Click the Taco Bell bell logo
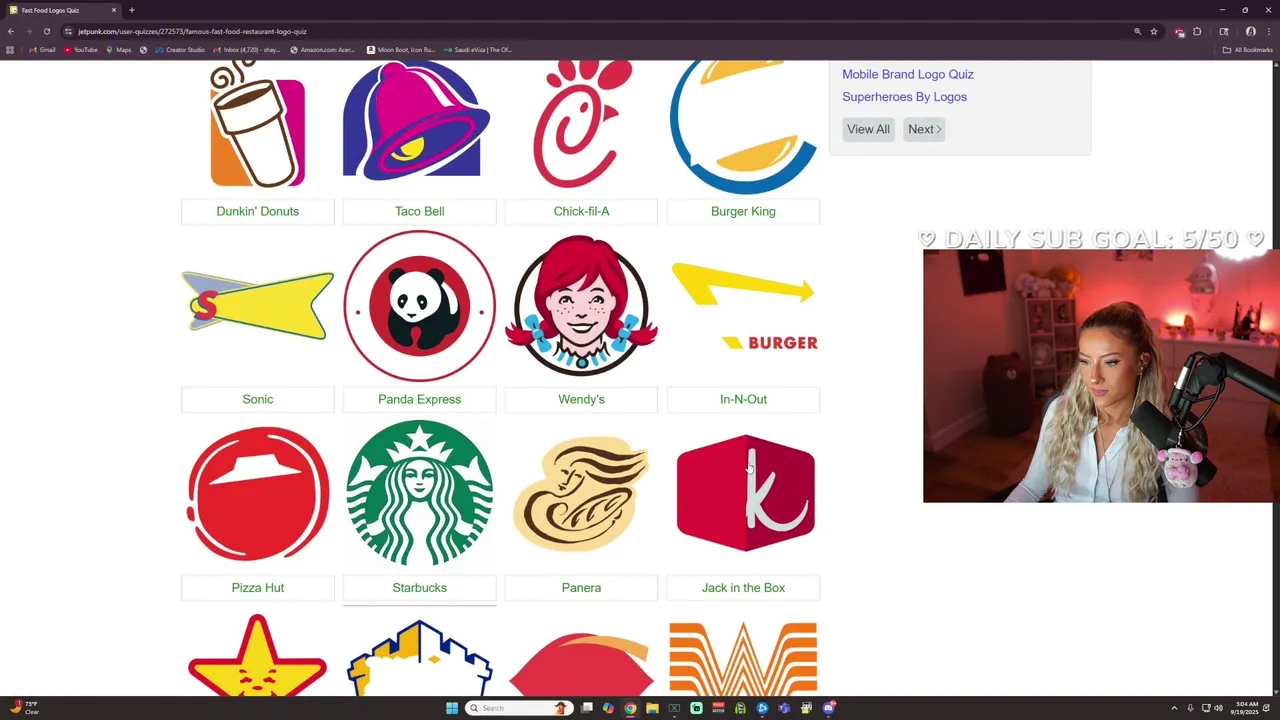Viewport: 1280px width, 720px height. pos(416,120)
